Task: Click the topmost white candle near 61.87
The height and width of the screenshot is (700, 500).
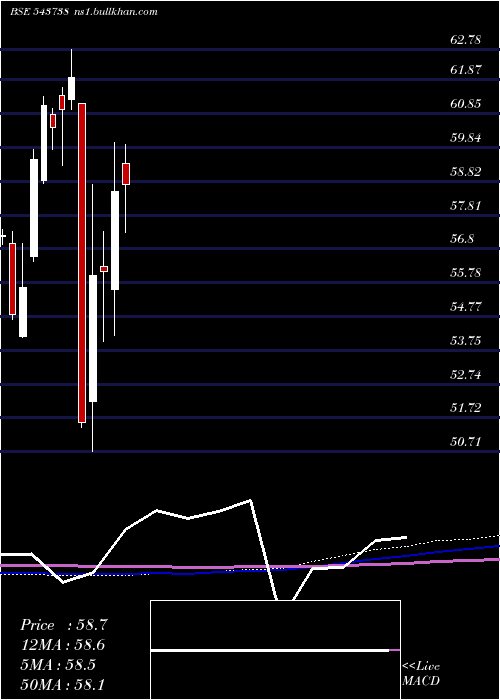Action: (x=71, y=88)
